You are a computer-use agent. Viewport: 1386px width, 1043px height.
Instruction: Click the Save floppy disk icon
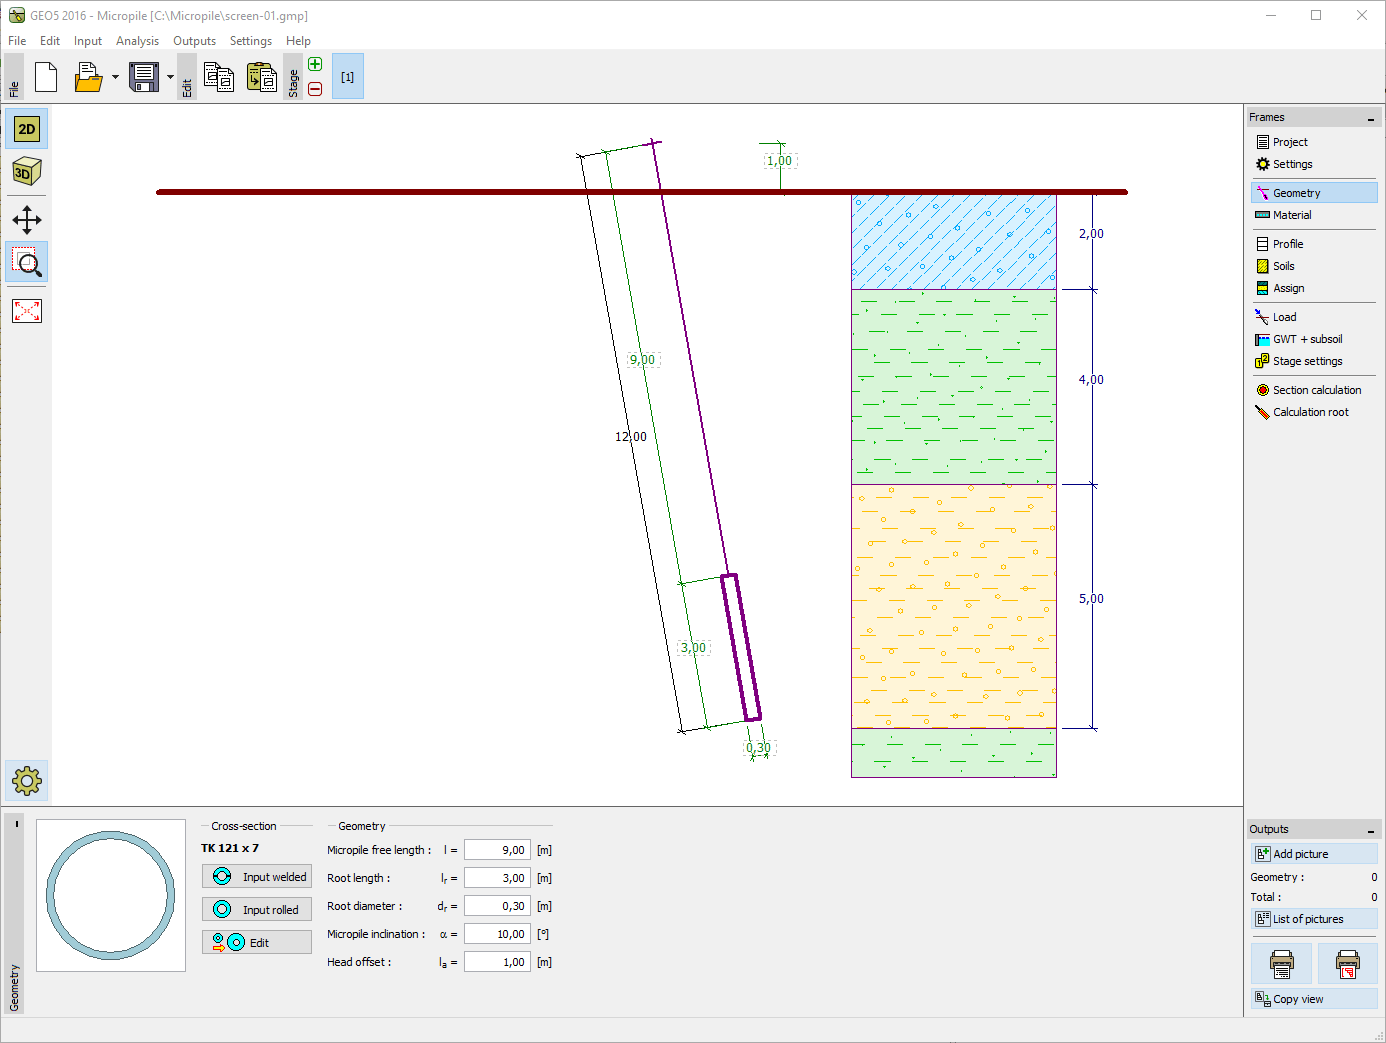point(144,77)
